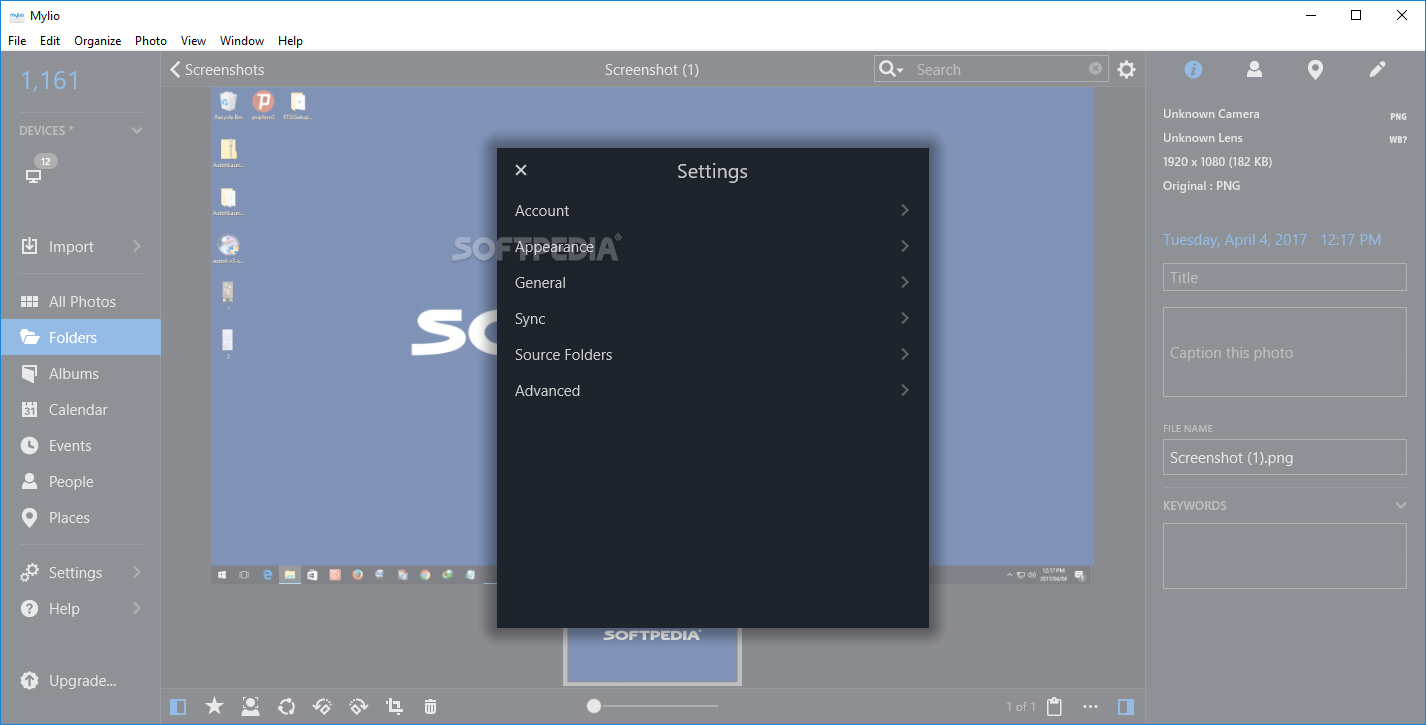Image resolution: width=1426 pixels, height=725 pixels.
Task: Click the Title input field
Action: [1285, 278]
